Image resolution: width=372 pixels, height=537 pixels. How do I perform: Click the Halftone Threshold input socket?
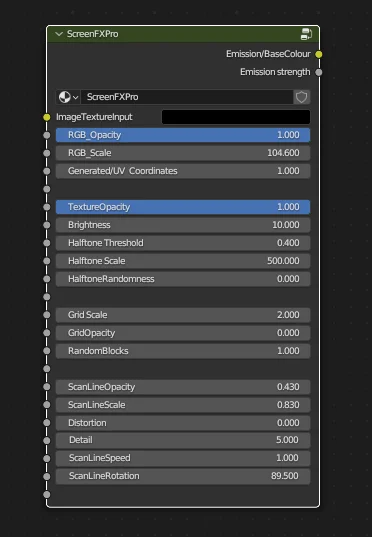pyautogui.click(x=47, y=243)
